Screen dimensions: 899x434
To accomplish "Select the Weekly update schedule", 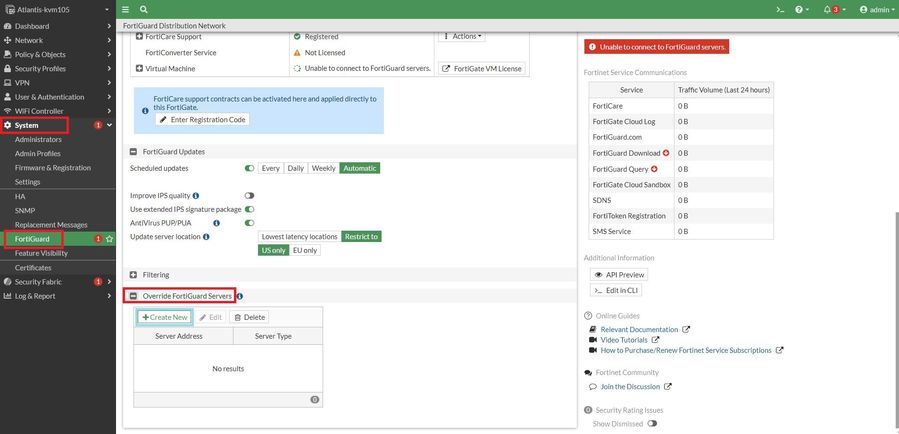I will click(323, 168).
